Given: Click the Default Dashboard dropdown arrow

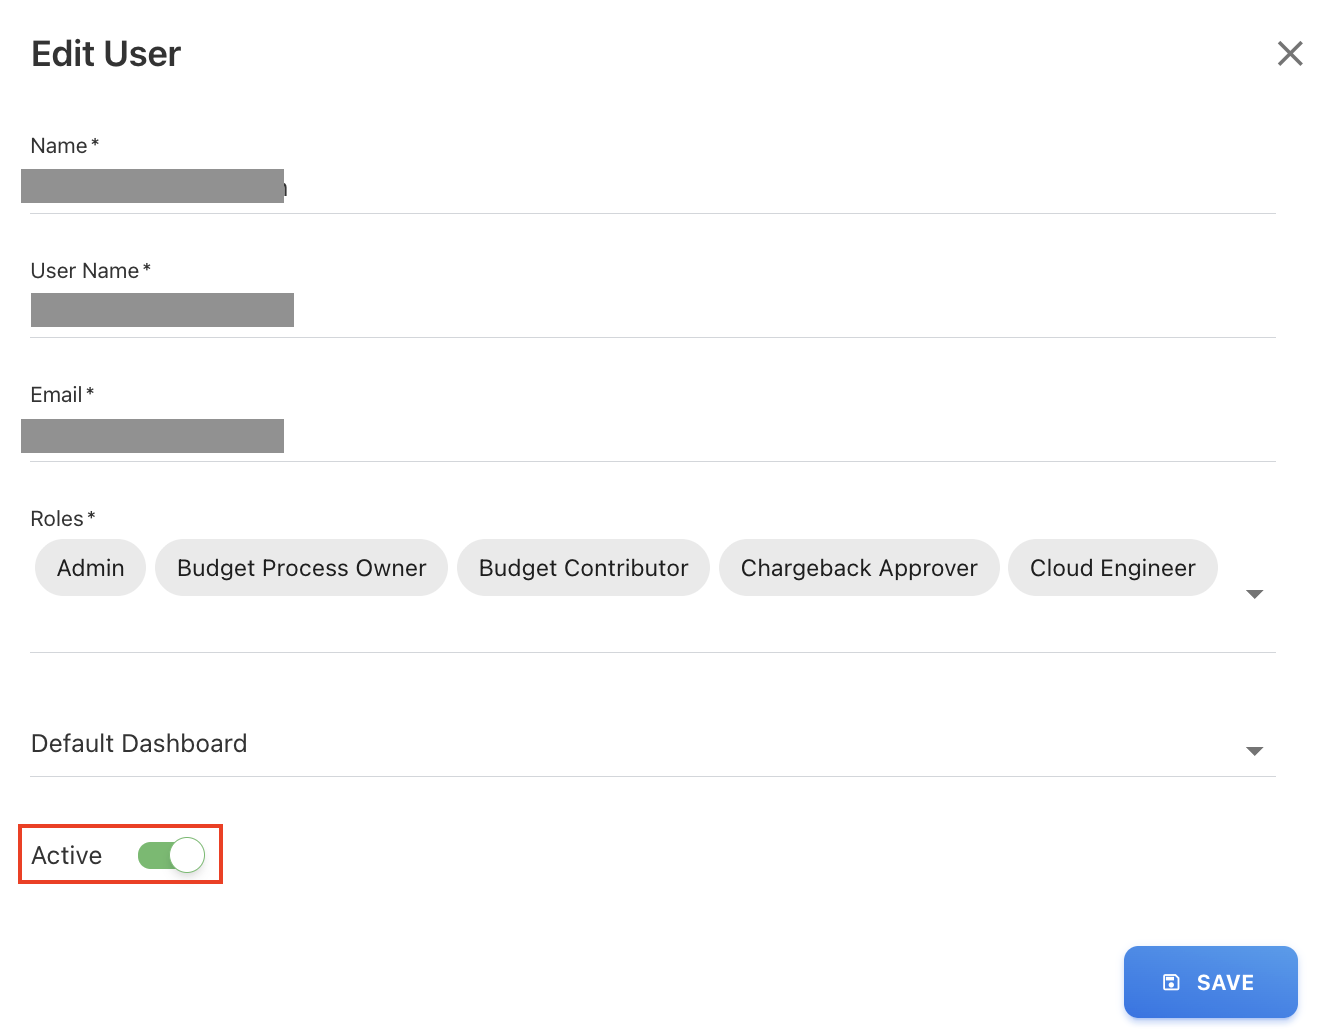Looking at the screenshot, I should [1254, 751].
